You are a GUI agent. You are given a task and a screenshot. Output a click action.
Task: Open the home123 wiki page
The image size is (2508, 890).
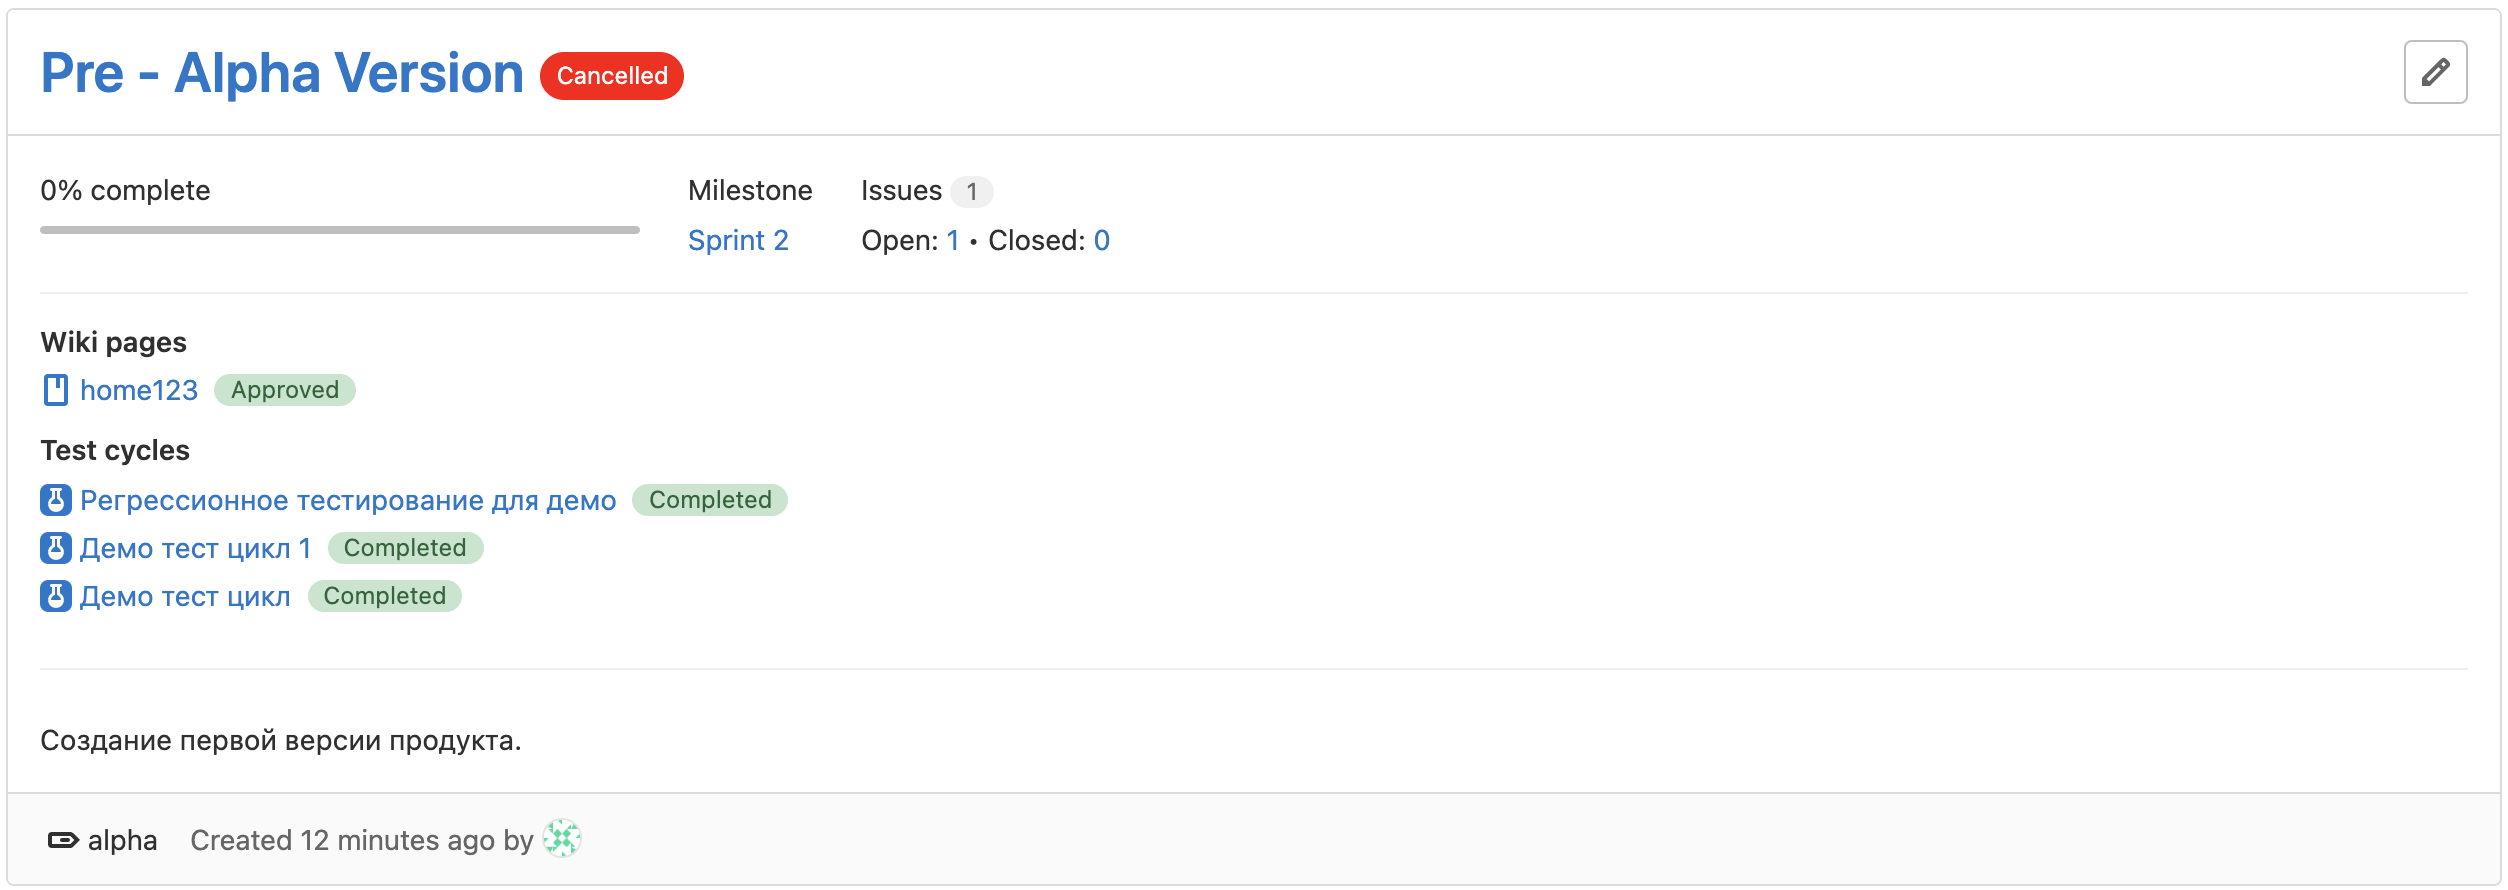click(x=139, y=390)
